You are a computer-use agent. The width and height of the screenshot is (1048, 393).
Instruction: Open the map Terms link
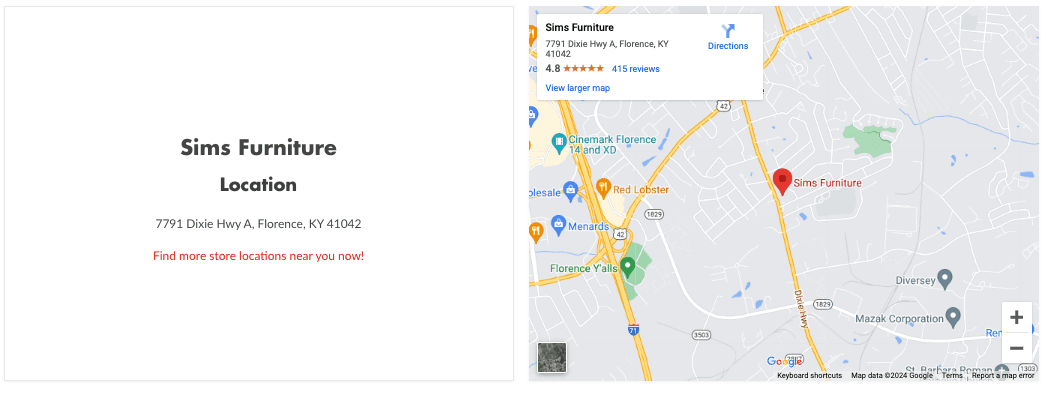952,376
